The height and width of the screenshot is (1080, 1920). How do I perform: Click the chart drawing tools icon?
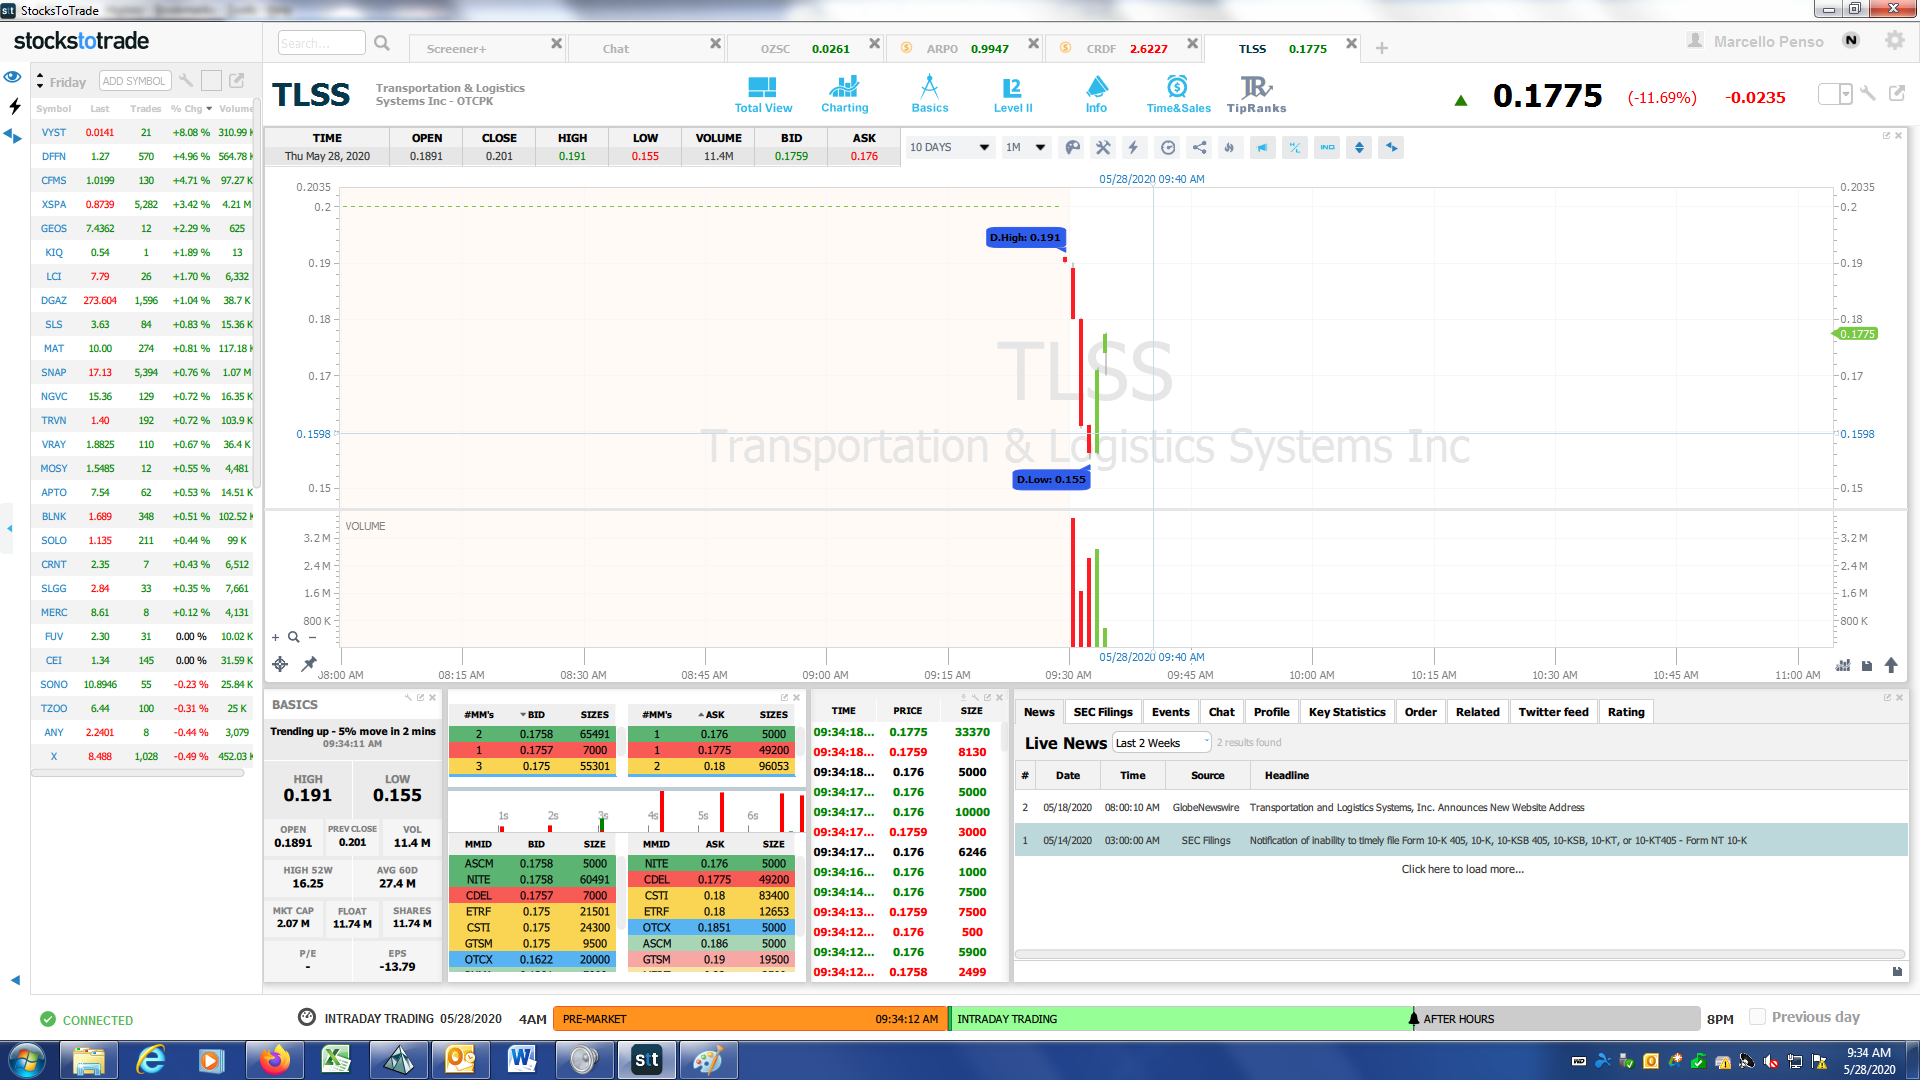tap(1103, 147)
